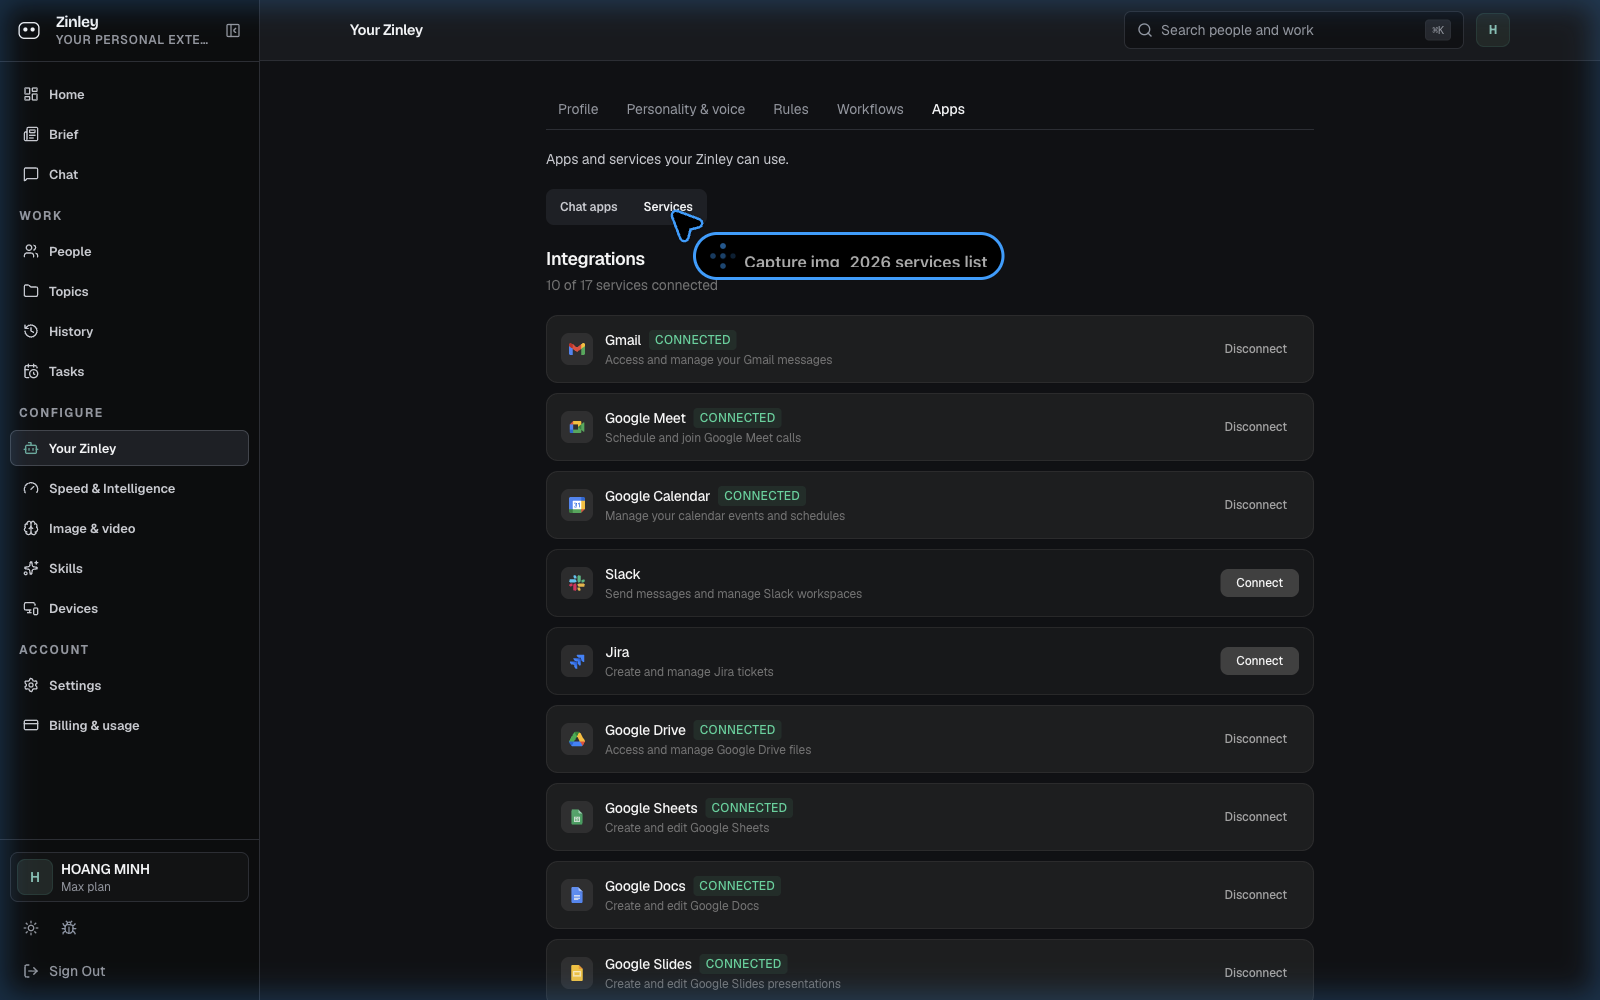
Task: Click '10 of 17 services connected' text
Action: [x=632, y=285]
